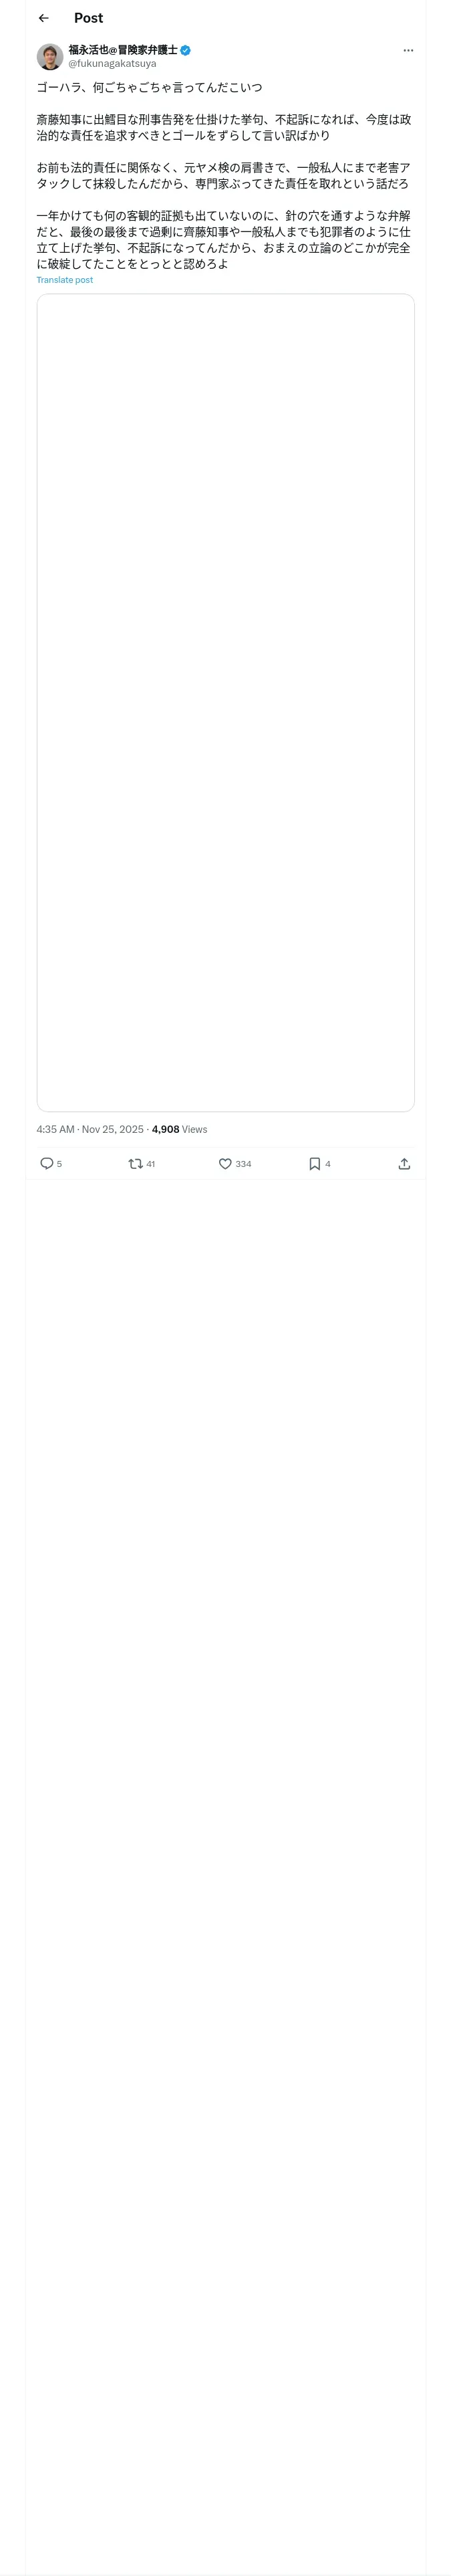Click the 4,908 Views count
Screen dimensions: 451x2576
(x=179, y=1129)
